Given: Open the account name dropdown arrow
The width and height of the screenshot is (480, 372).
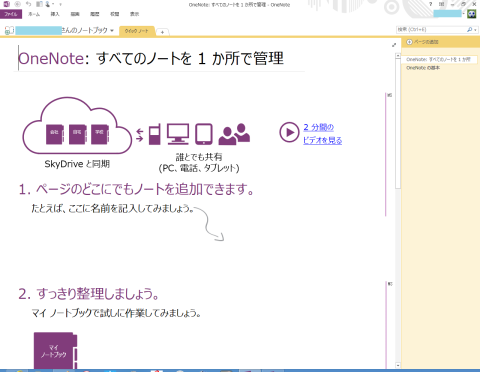Looking at the screenshot, I should [x=464, y=14].
